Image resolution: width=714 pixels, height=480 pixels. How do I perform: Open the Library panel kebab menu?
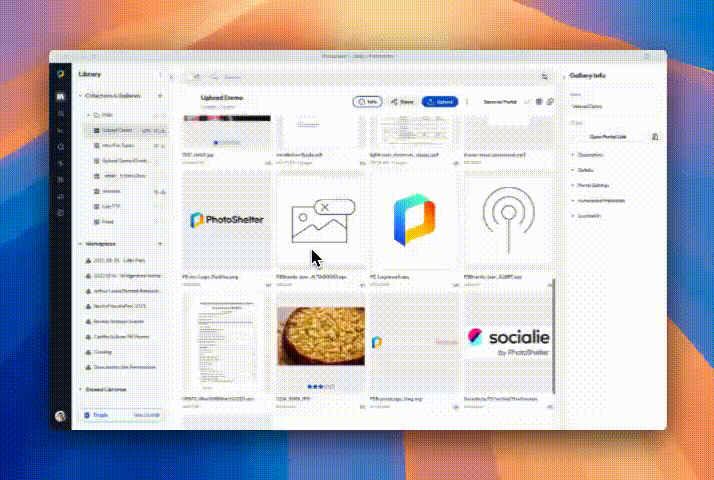pyautogui.click(x=160, y=75)
